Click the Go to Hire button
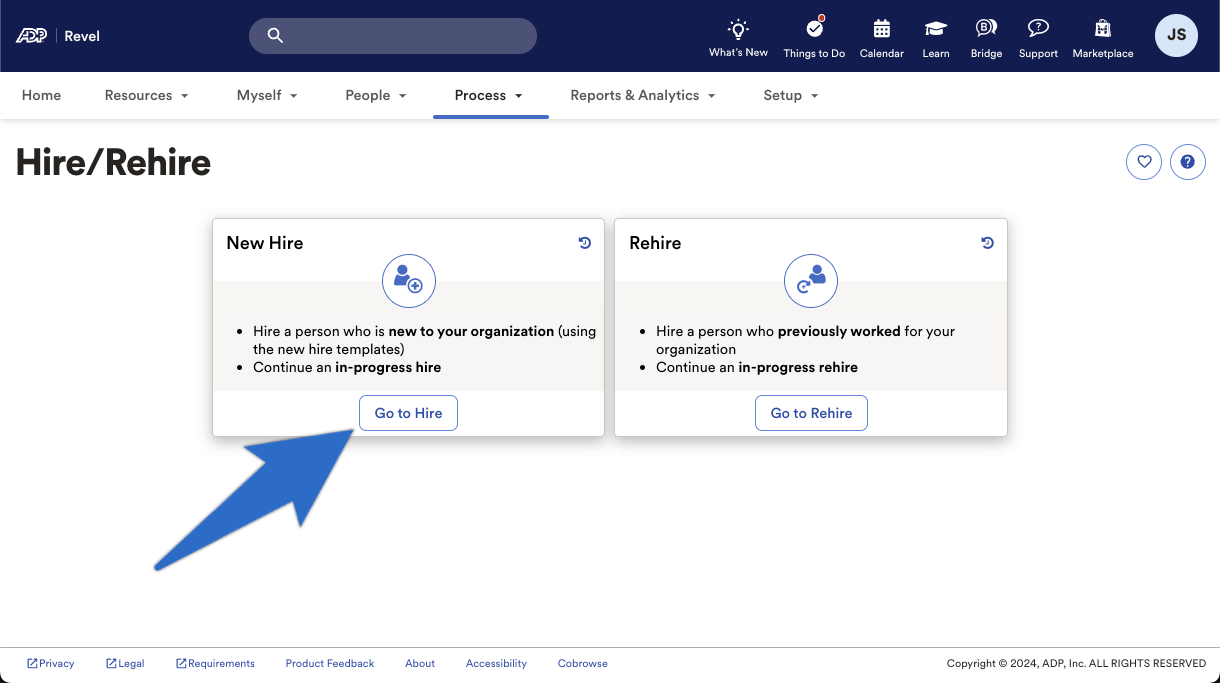This screenshot has height=683, width=1220. click(x=408, y=412)
